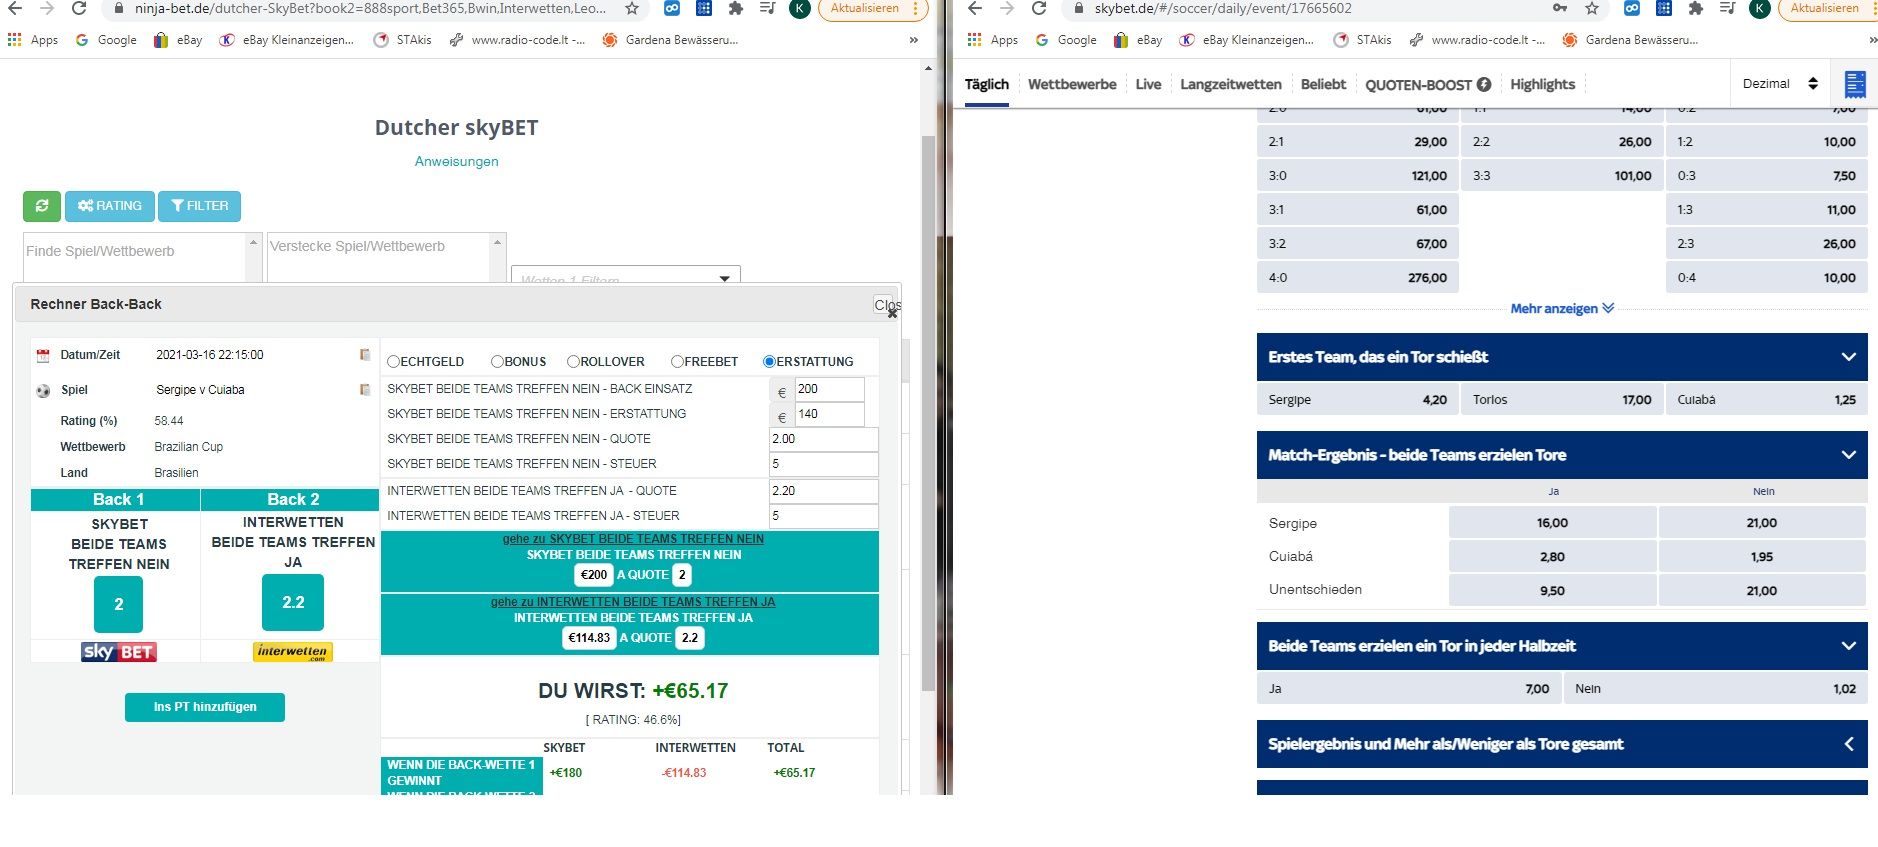Collapse Match-Ergebnis - beide Teams erzielen Tore section
This screenshot has width=1878, height=847.
pyautogui.click(x=1848, y=455)
